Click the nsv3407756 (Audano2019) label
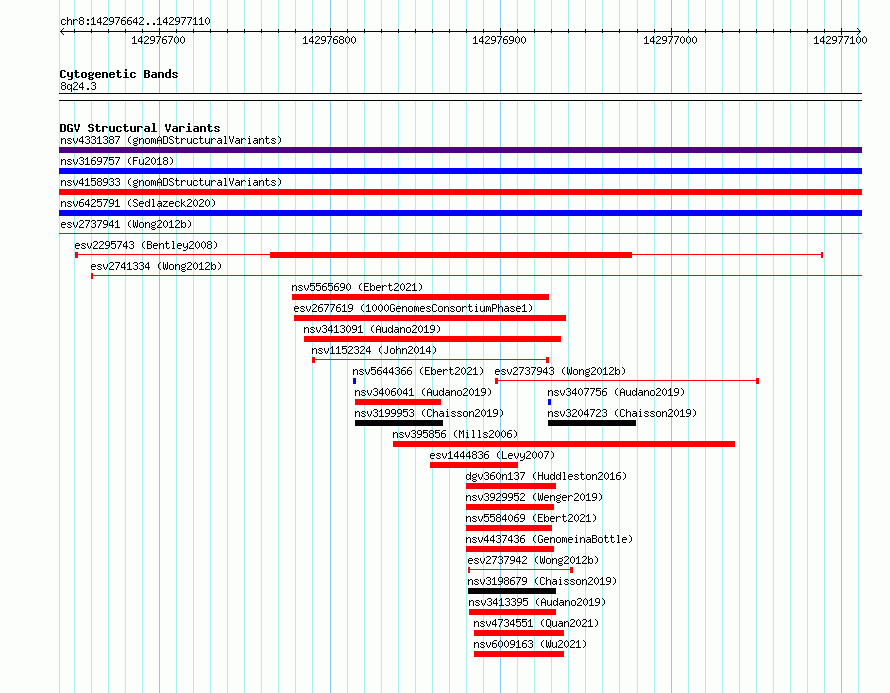This screenshot has height=693, width=890. (x=616, y=392)
